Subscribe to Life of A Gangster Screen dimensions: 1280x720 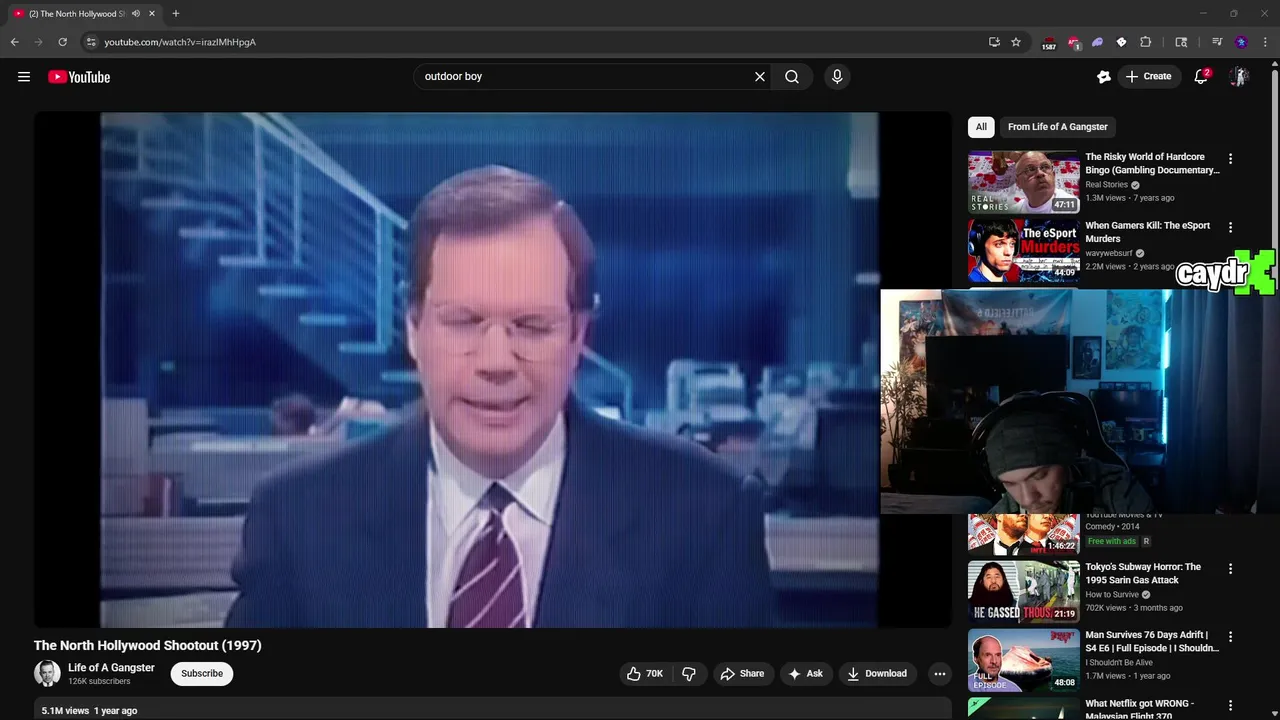(x=202, y=674)
